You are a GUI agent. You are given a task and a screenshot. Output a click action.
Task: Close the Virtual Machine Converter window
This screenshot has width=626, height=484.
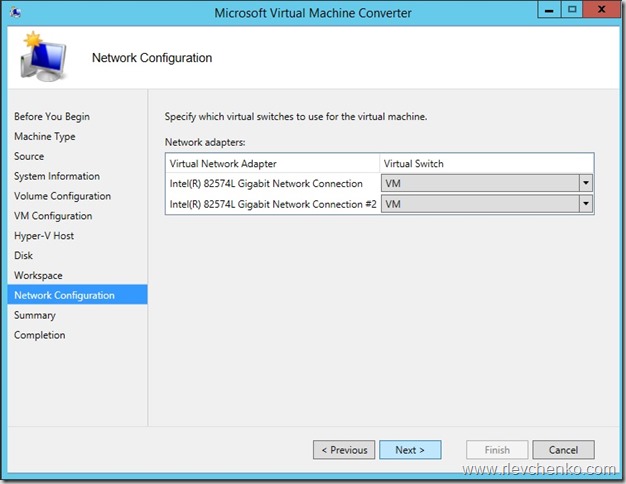coord(601,10)
